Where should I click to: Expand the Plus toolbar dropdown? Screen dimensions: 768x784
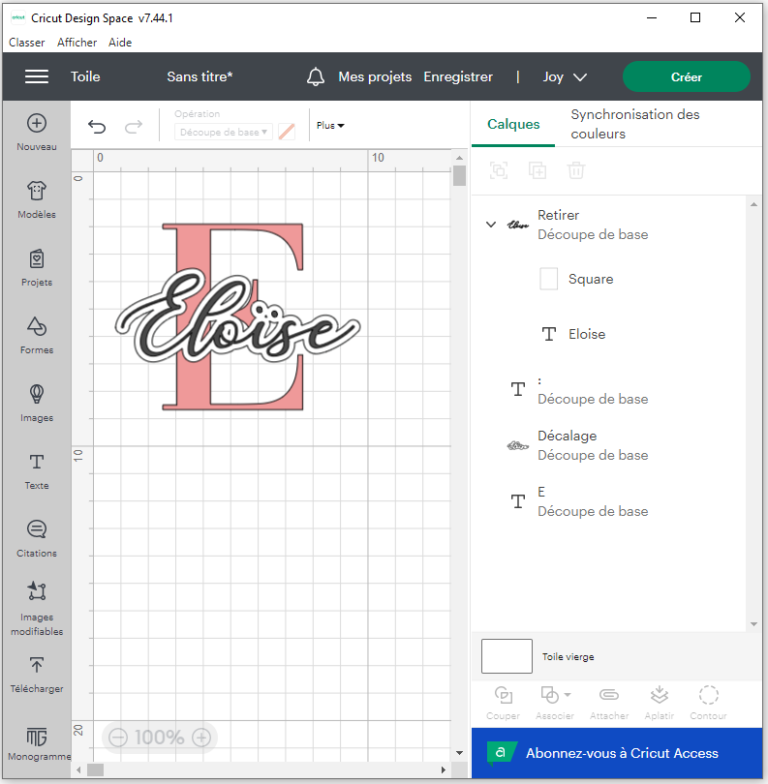point(330,126)
